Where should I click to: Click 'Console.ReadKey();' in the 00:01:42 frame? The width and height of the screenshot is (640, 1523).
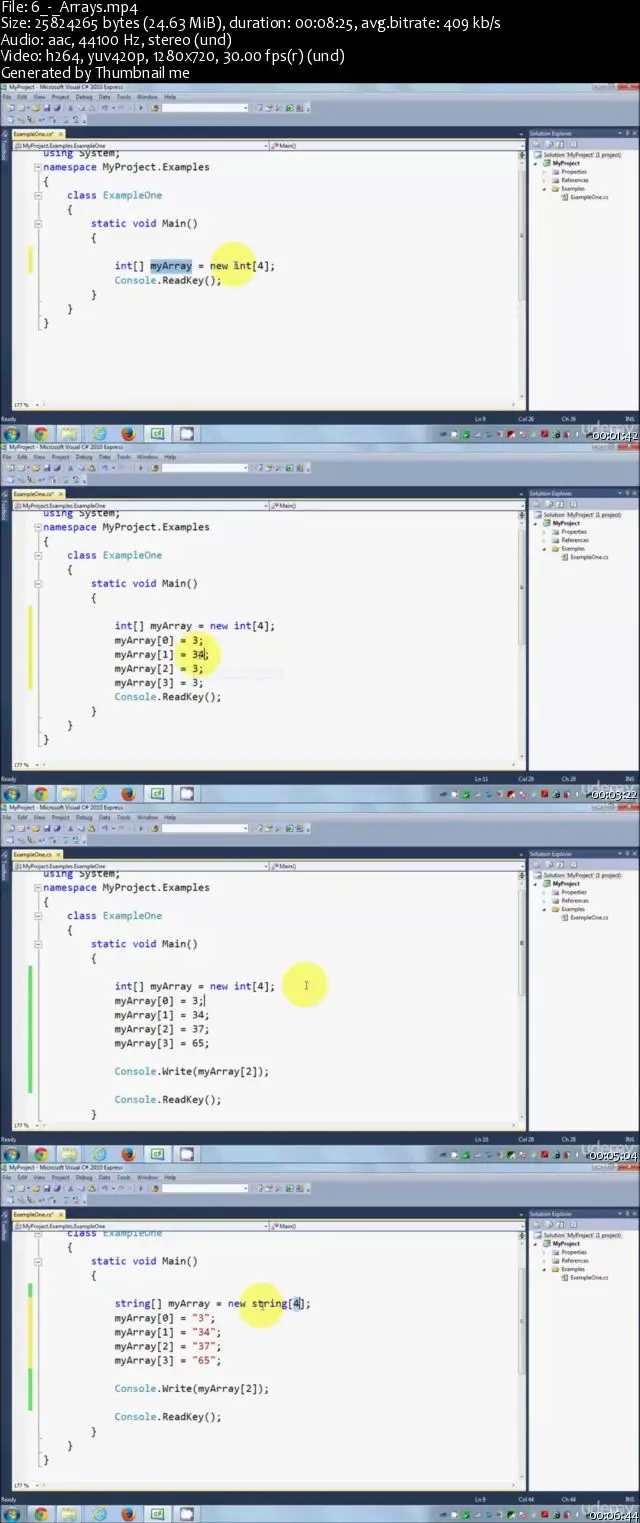click(167, 280)
